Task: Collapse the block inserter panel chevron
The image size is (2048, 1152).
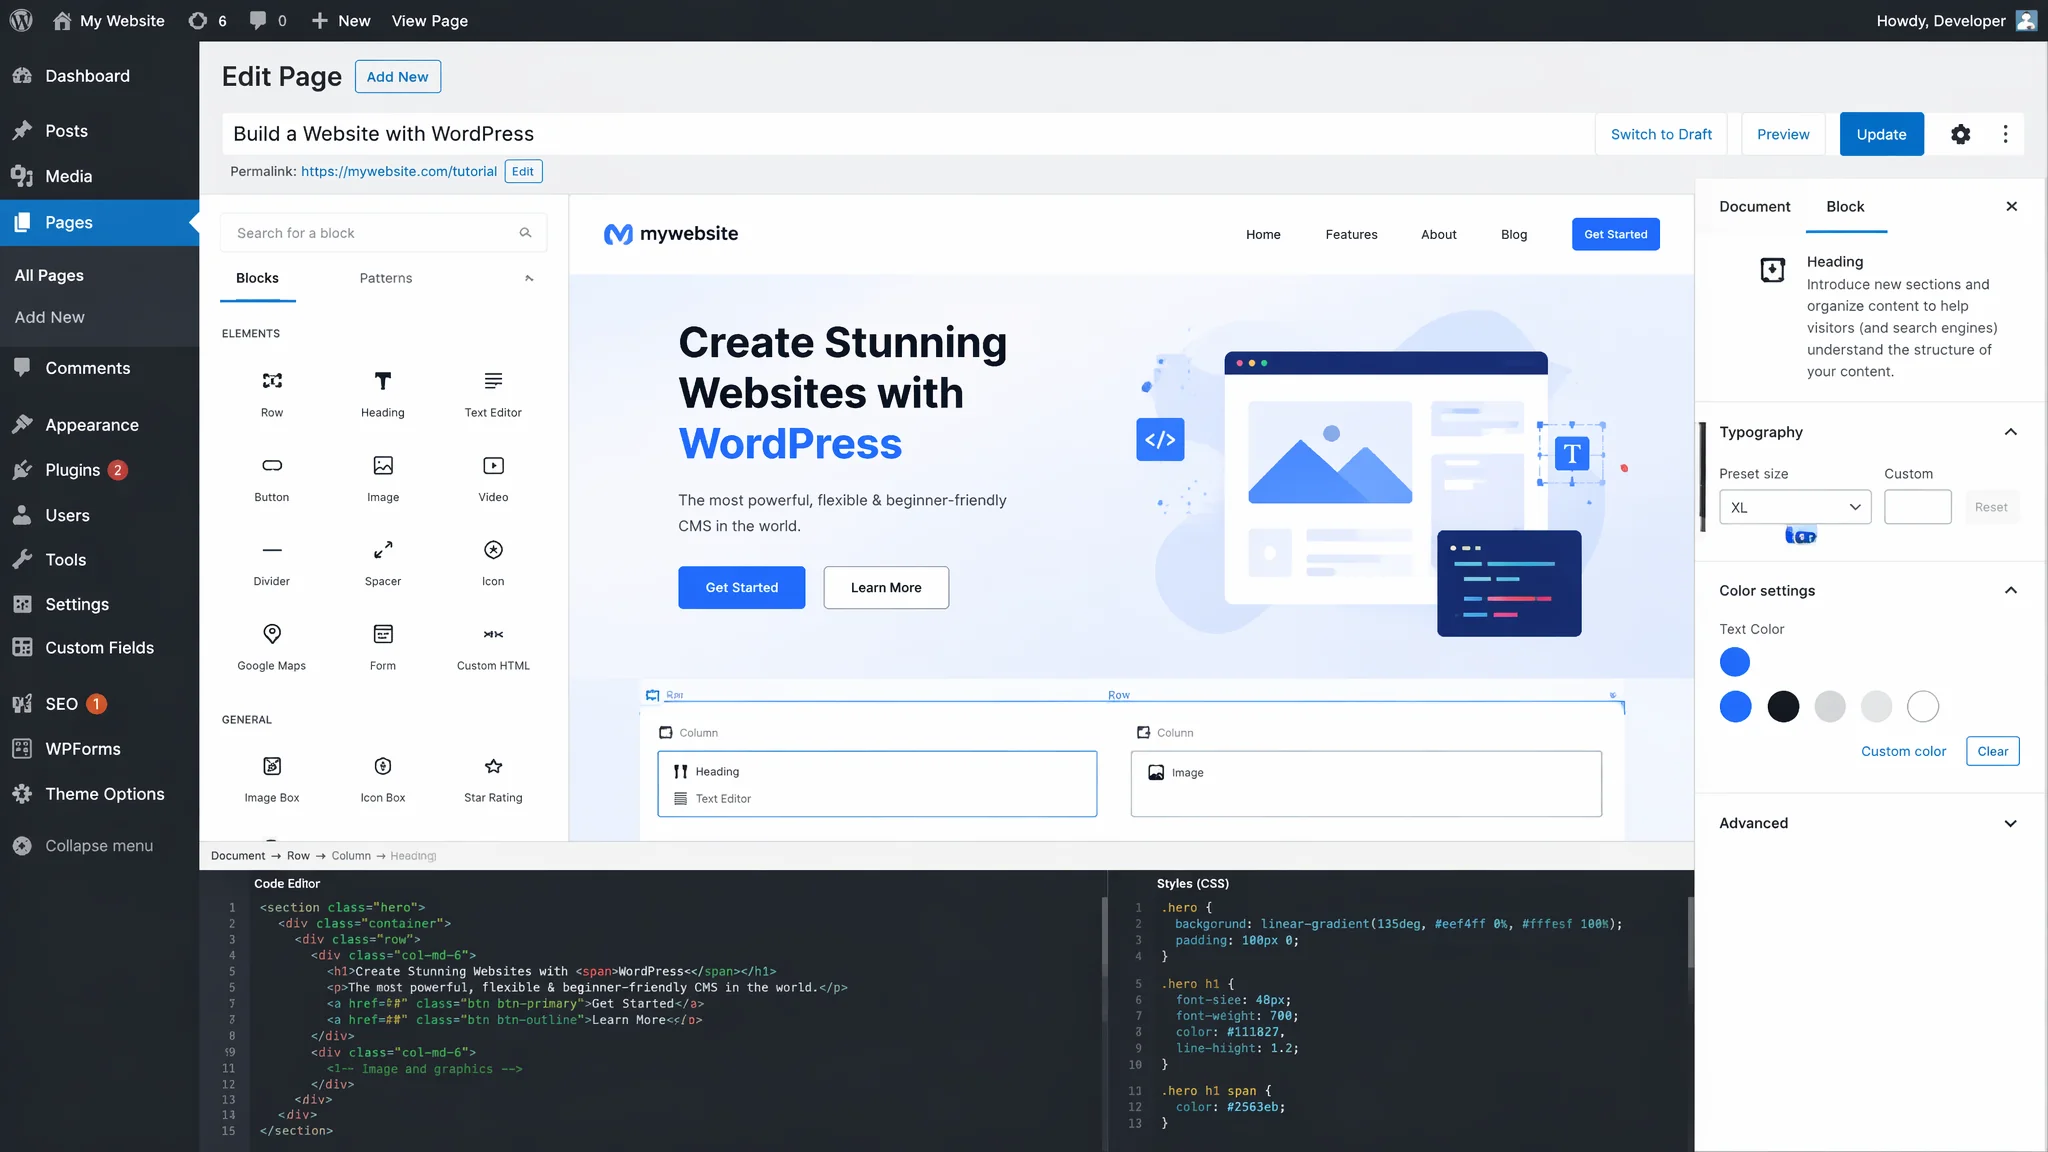Action: (x=529, y=278)
